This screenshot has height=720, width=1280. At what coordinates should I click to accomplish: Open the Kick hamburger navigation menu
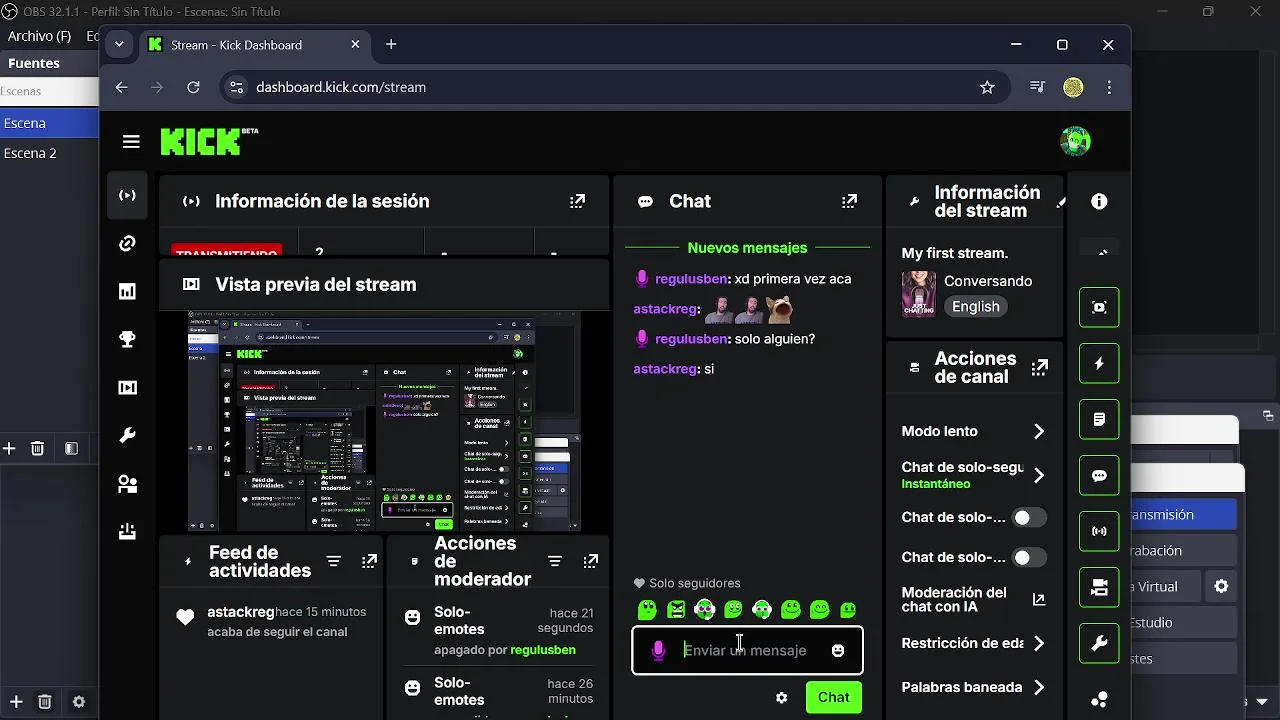click(131, 141)
